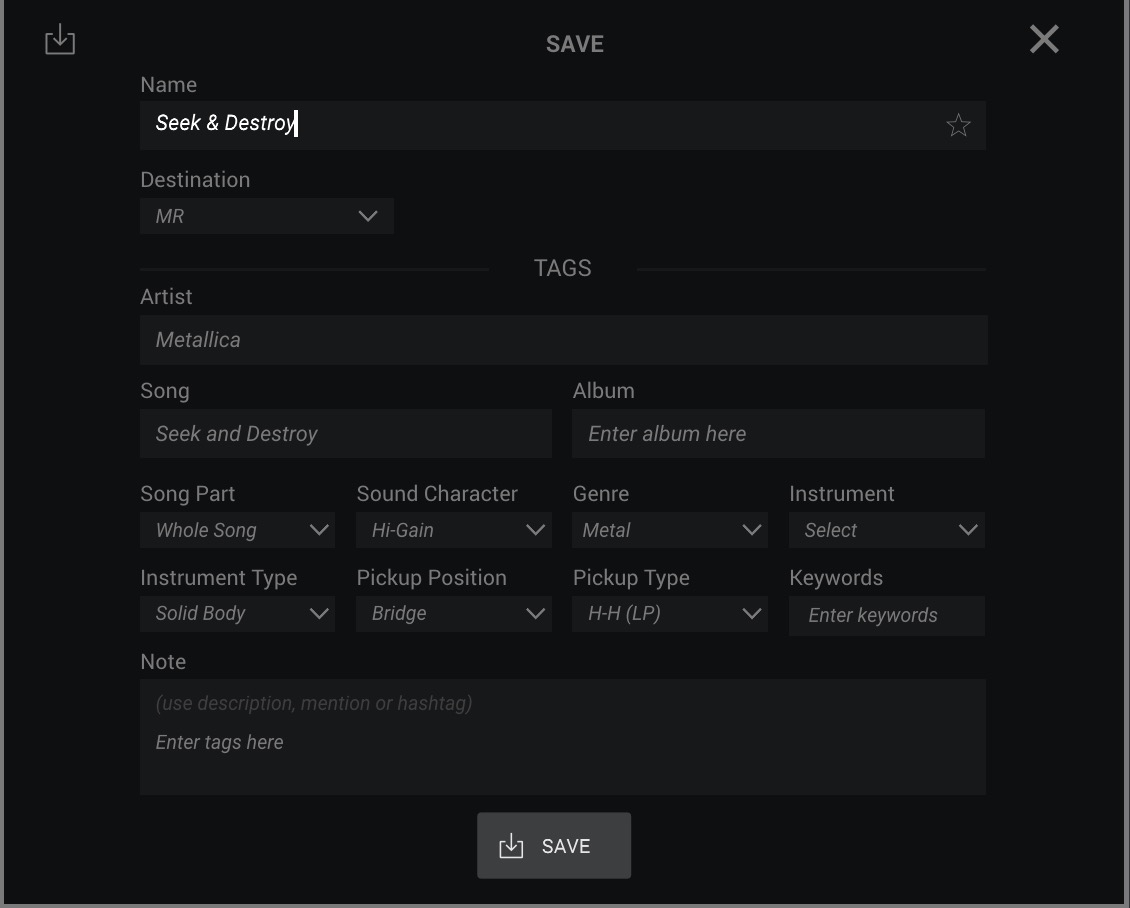This screenshot has height=908, width=1130.
Task: Open the Destination dropdown showing MR
Action: pyautogui.click(x=267, y=216)
